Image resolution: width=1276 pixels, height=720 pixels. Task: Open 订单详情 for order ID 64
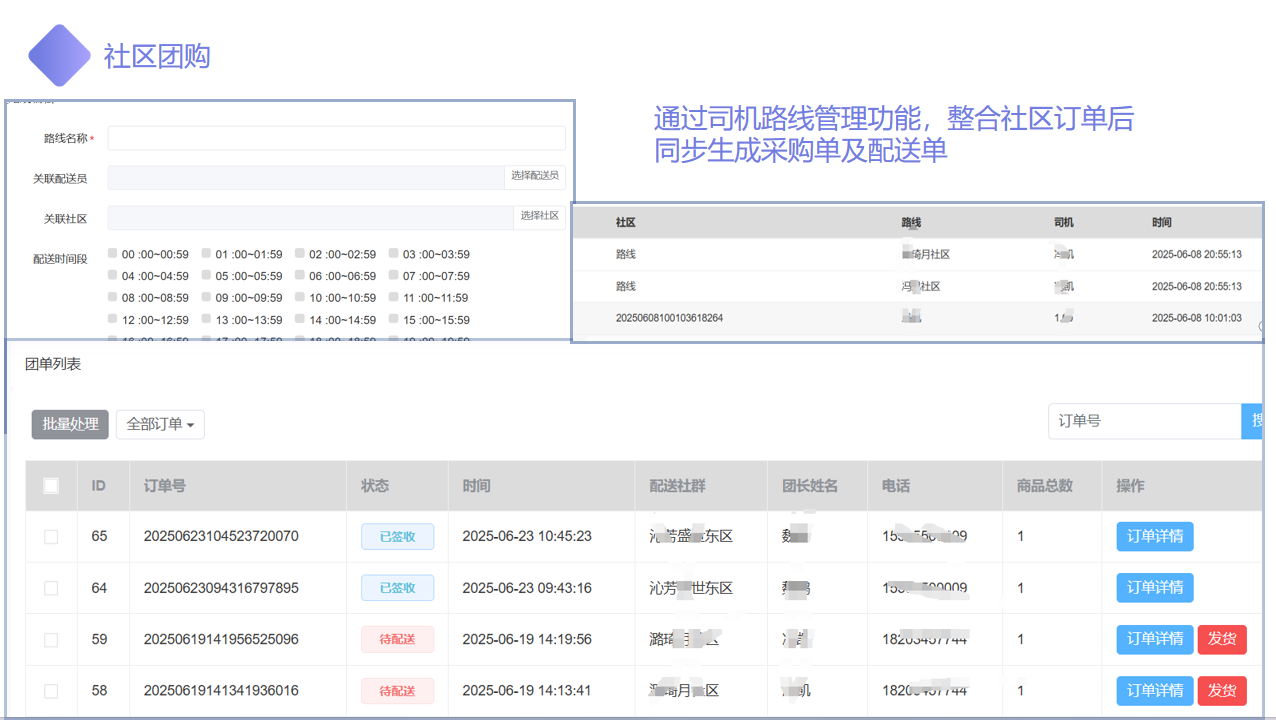tap(1154, 588)
